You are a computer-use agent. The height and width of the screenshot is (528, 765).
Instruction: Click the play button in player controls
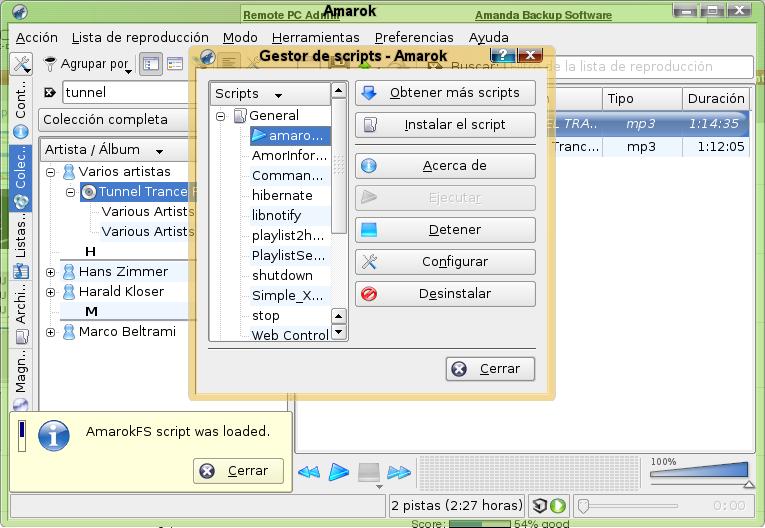click(x=339, y=472)
